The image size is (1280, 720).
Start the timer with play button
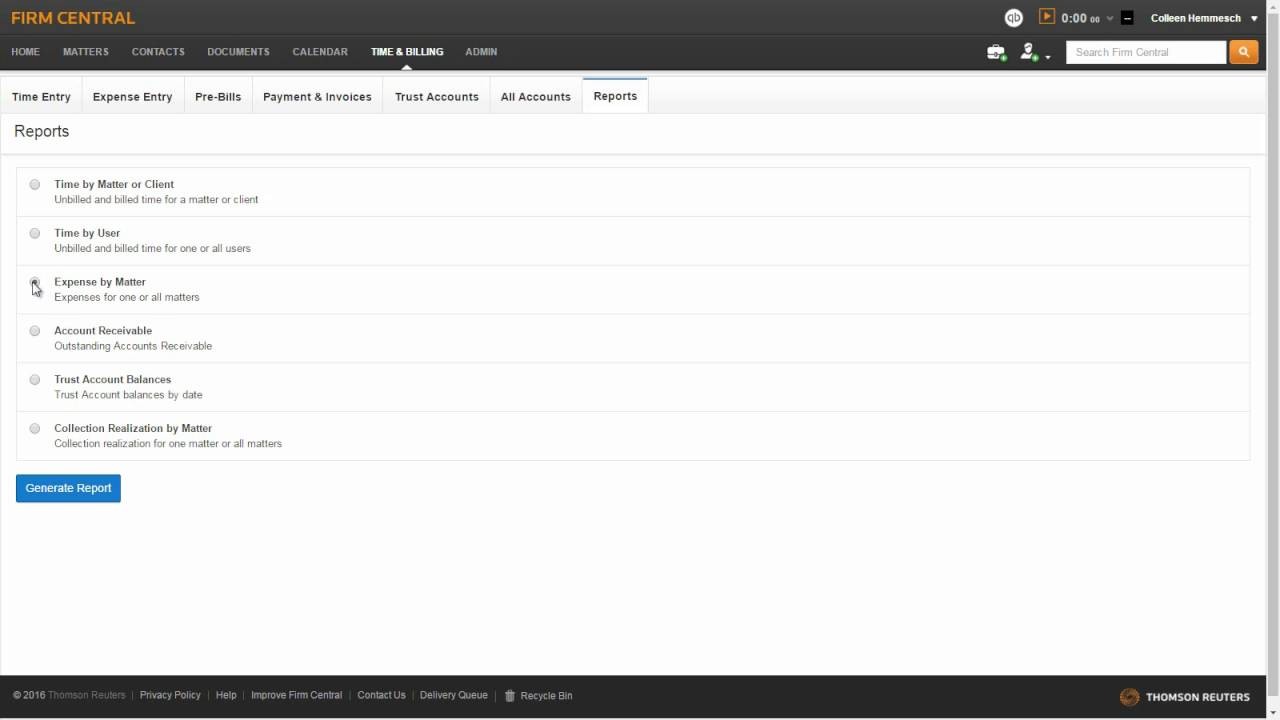(x=1046, y=17)
